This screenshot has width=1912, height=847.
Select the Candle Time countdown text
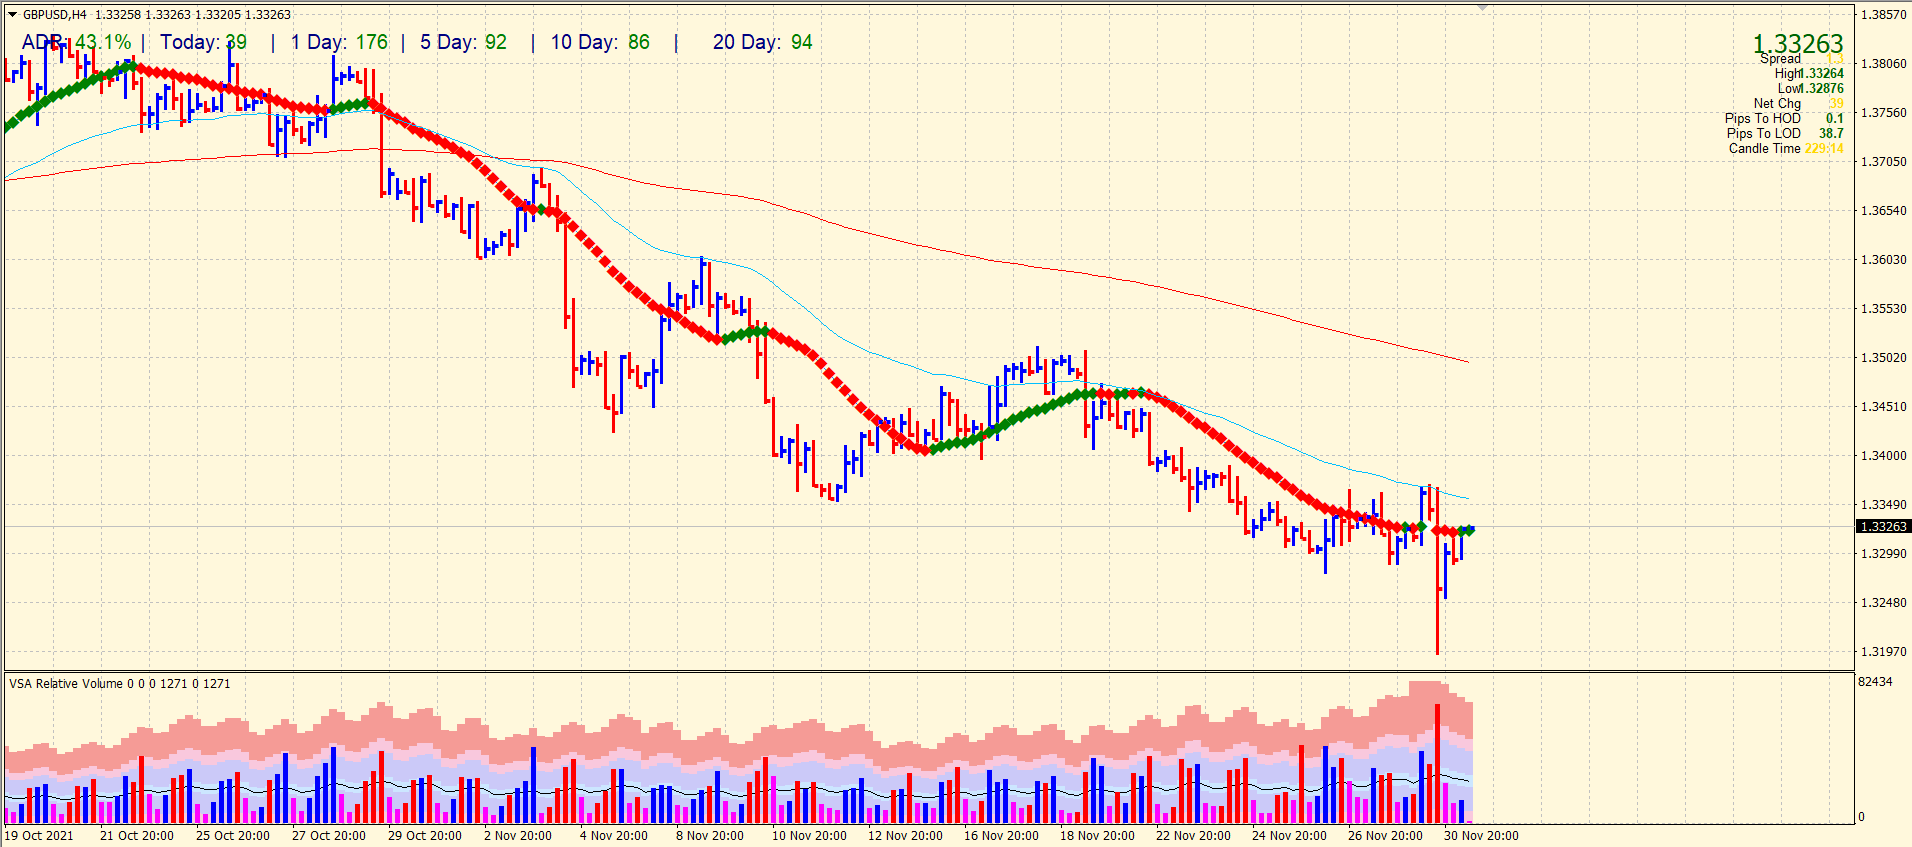(x=1786, y=148)
